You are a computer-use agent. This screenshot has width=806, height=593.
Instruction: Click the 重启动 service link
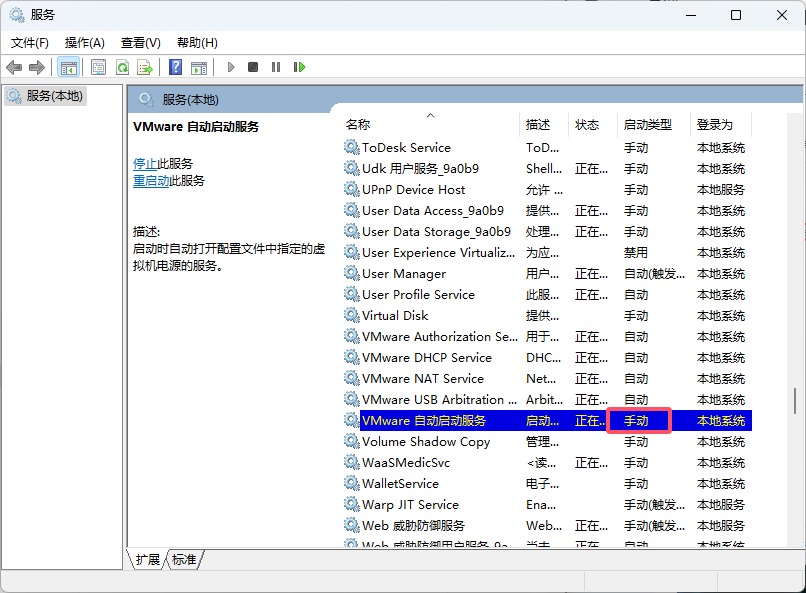pyautogui.click(x=151, y=180)
